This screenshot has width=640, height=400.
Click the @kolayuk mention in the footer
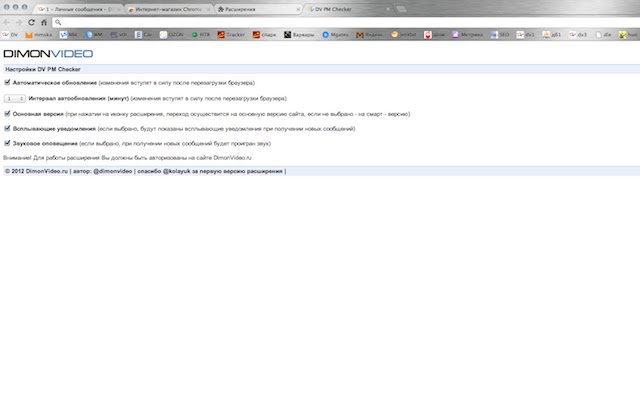tap(177, 171)
